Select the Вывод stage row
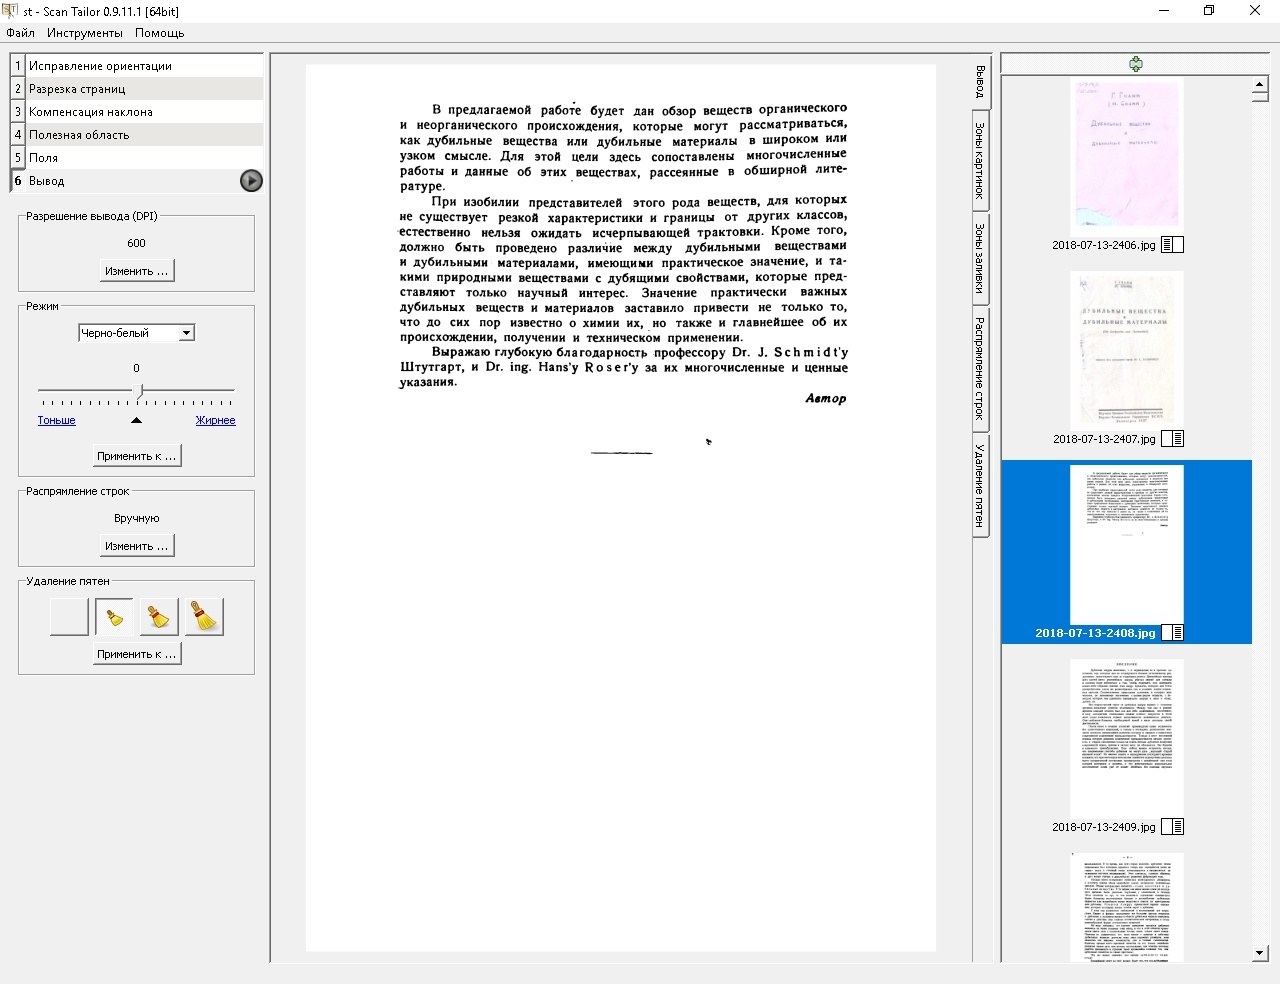The height and width of the screenshot is (984, 1280). [137, 181]
